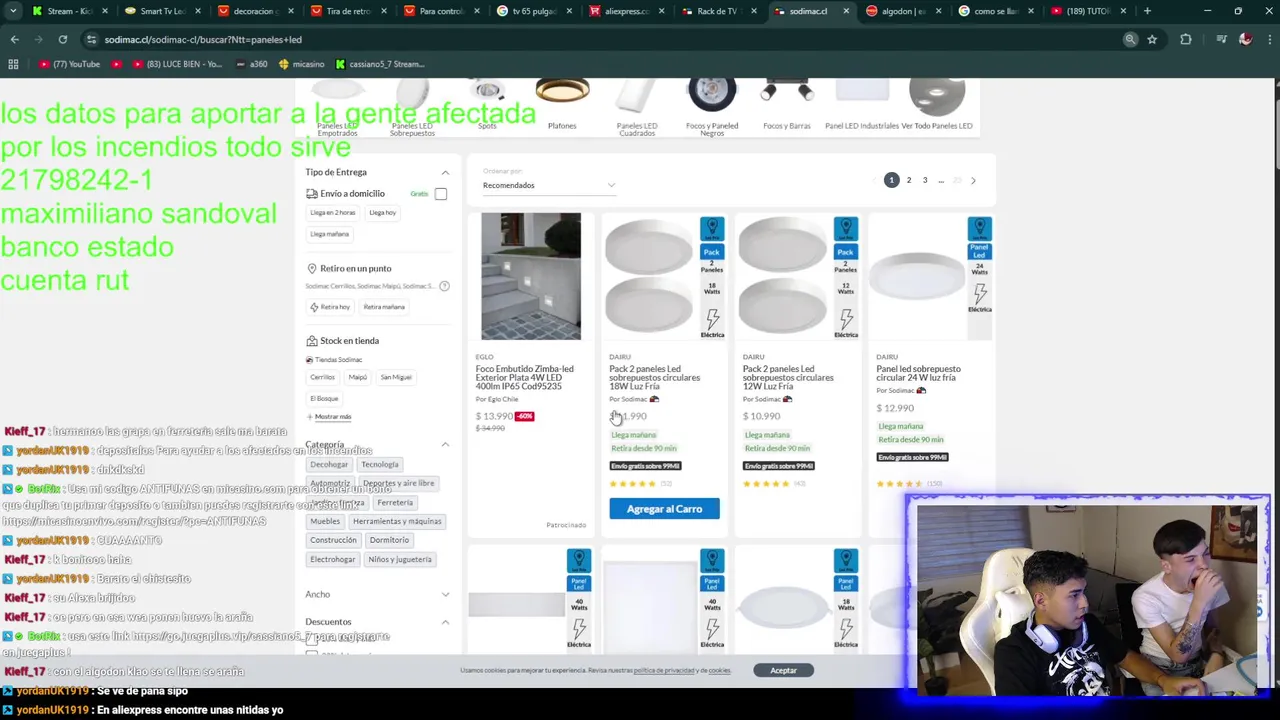The width and height of the screenshot is (1280, 720).
Task: Bookmark this page with the star icon
Action: point(1152,39)
